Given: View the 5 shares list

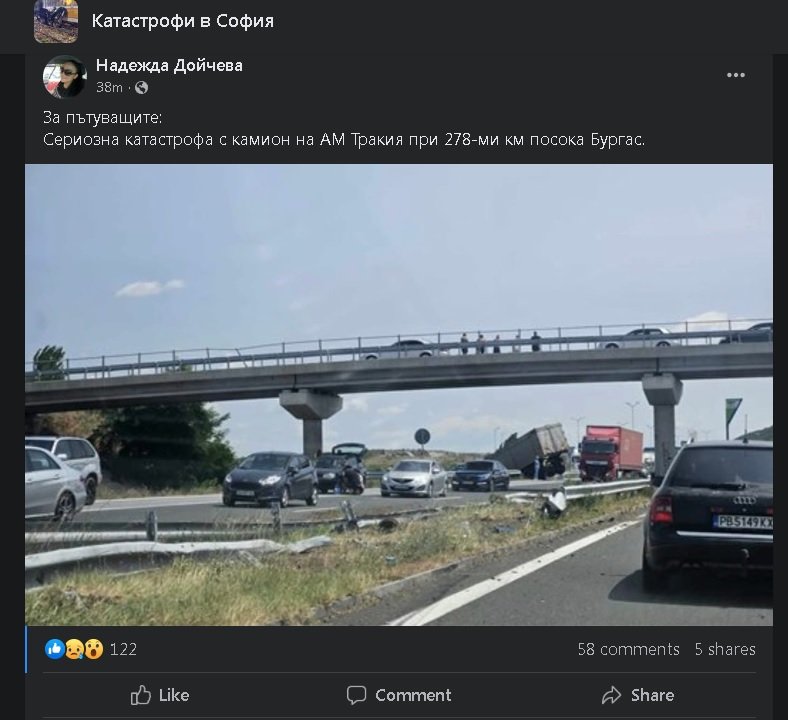Looking at the screenshot, I should tap(725, 649).
